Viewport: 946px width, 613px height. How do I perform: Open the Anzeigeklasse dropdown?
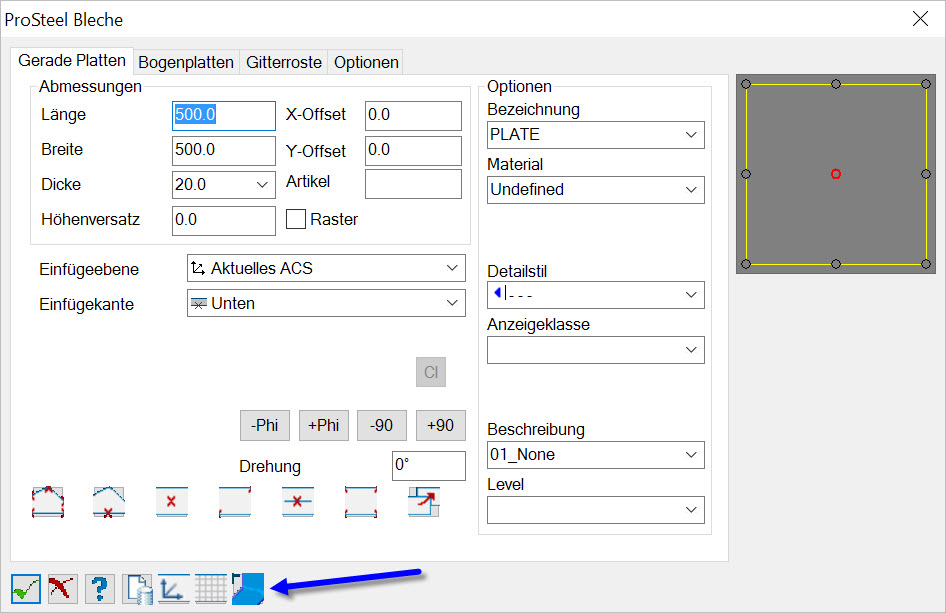[x=595, y=350]
